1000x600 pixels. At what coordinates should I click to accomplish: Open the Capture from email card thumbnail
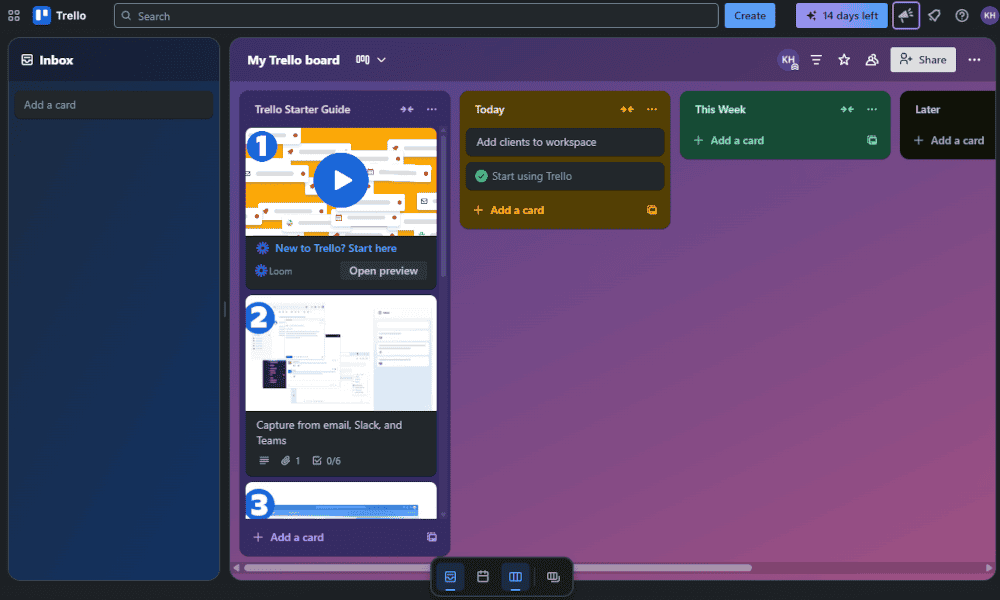pyautogui.click(x=341, y=353)
